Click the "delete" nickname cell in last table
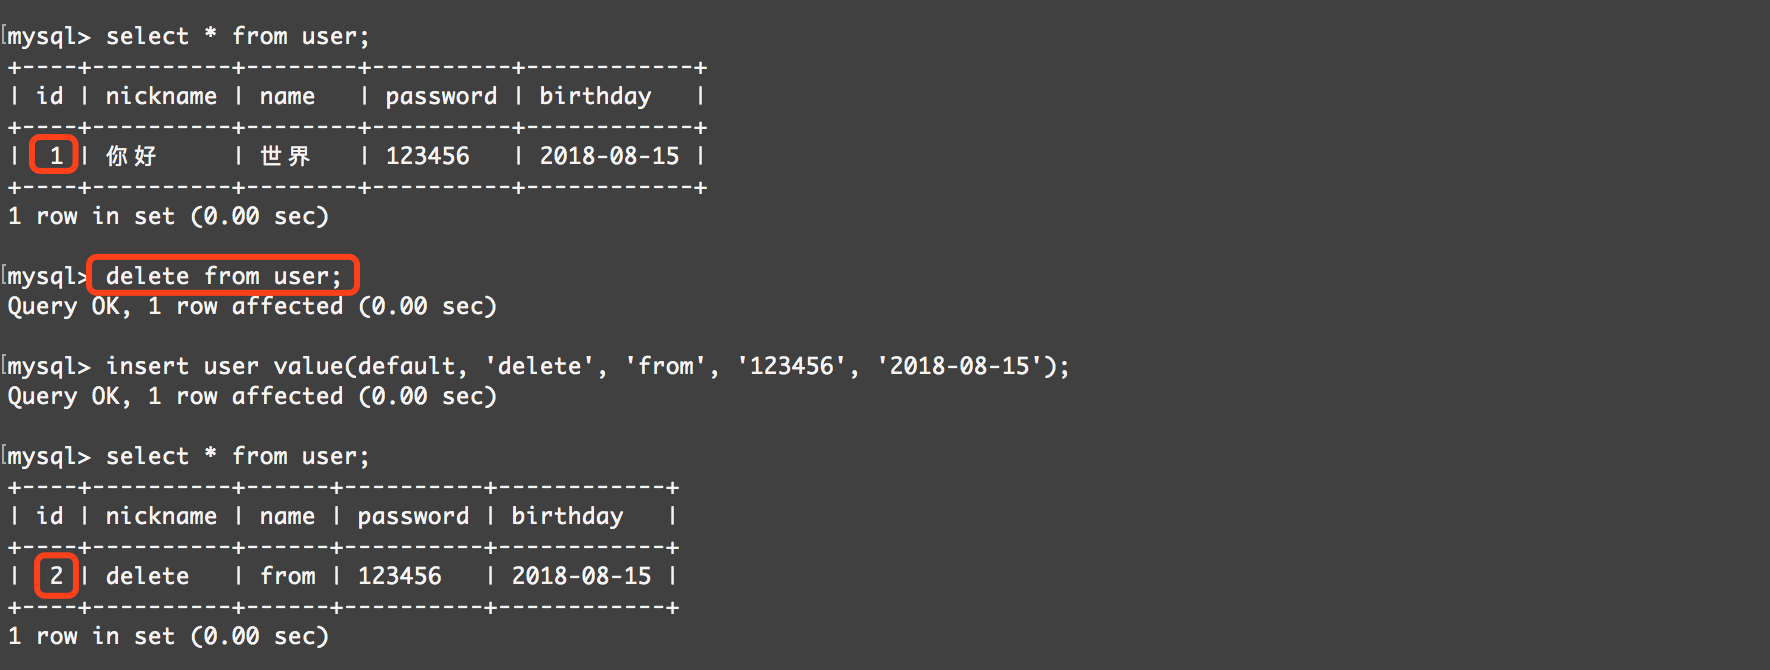Image resolution: width=1770 pixels, height=670 pixels. [147, 576]
